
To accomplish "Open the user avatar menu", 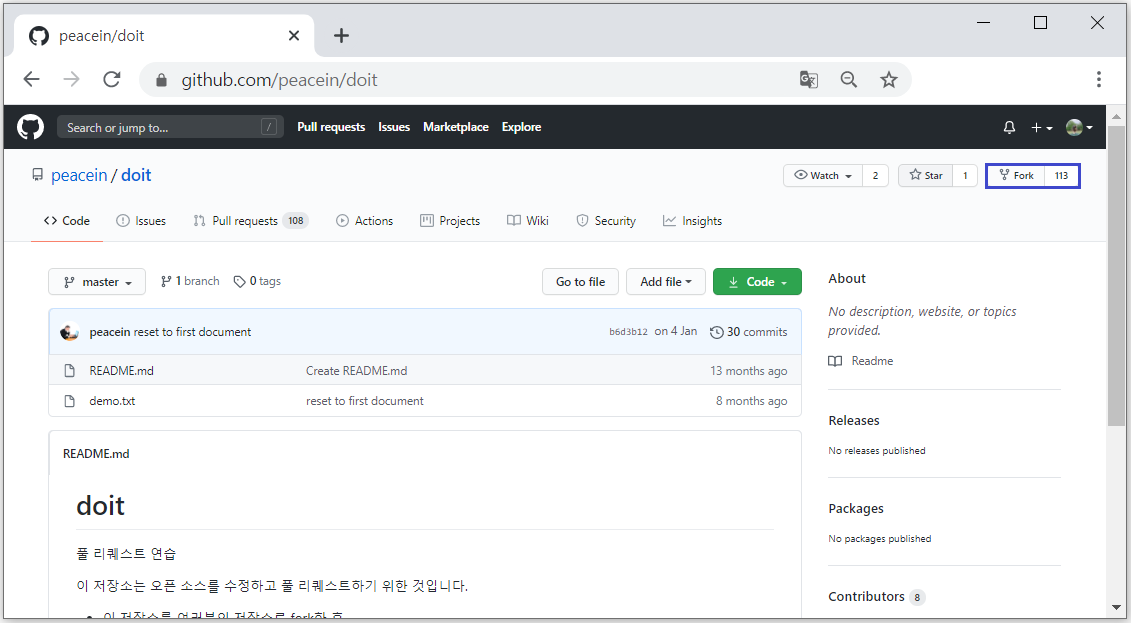I will [1079, 128].
